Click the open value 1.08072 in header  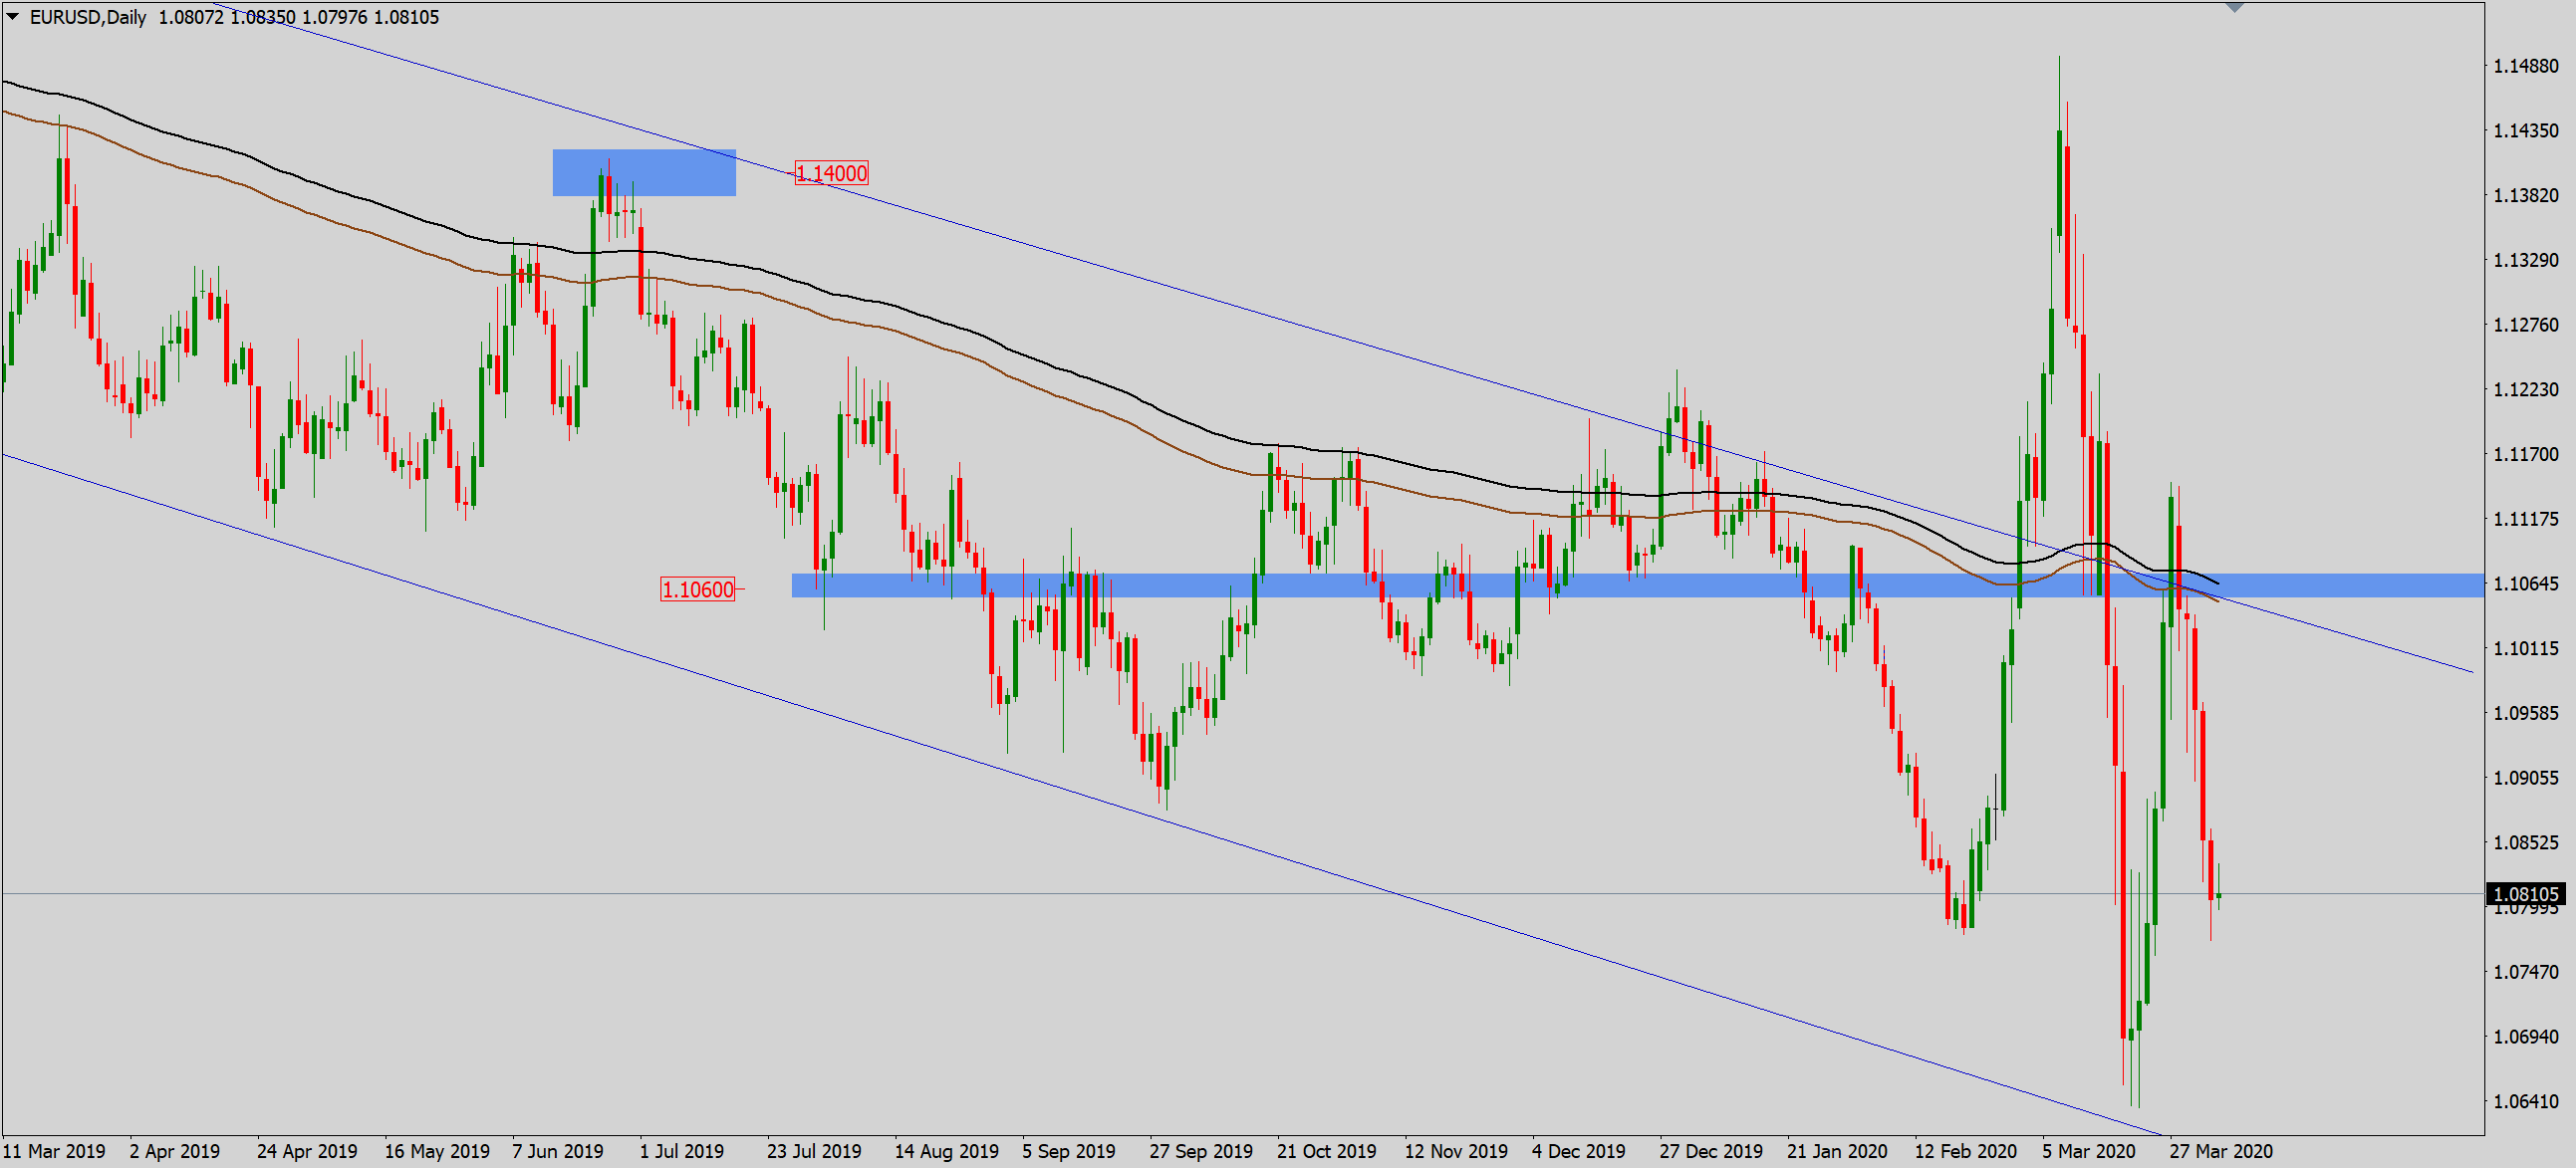(191, 17)
